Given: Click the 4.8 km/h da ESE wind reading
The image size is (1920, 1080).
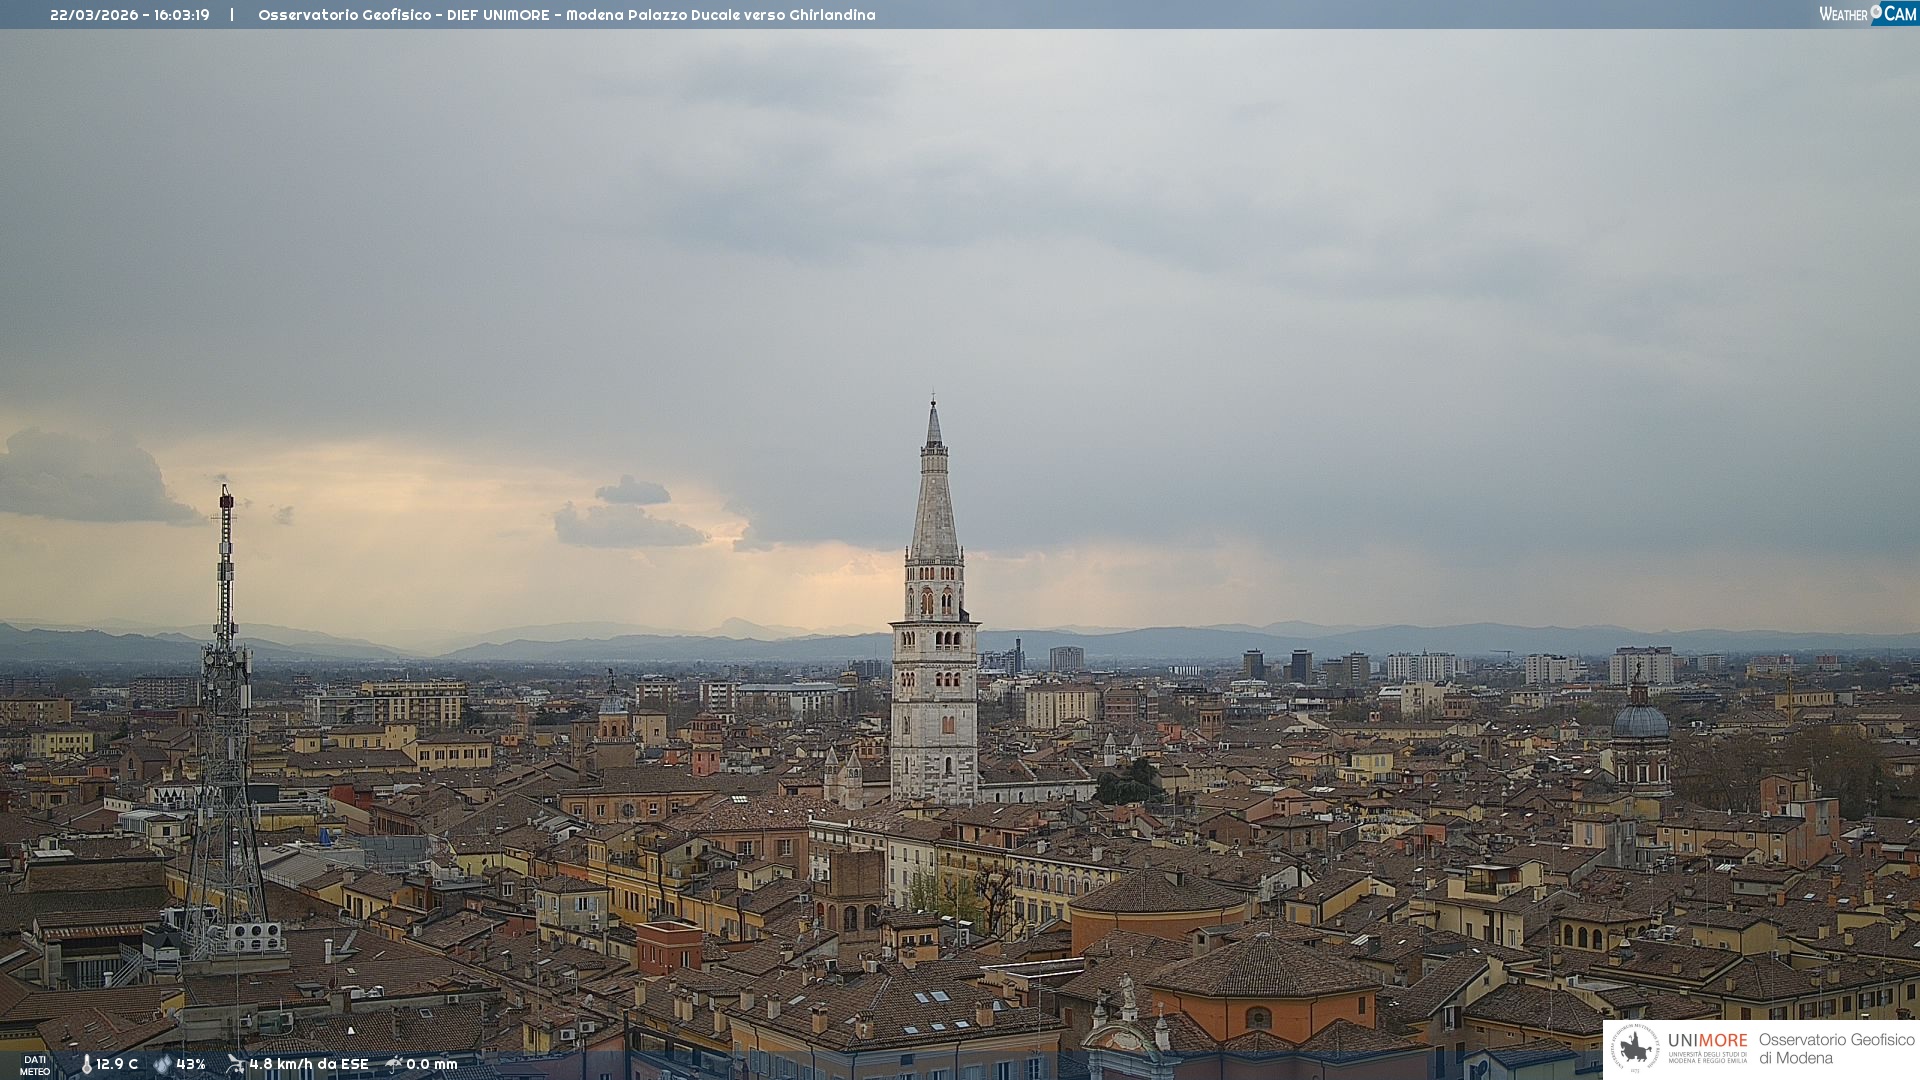Looking at the screenshot, I should coord(308,1065).
